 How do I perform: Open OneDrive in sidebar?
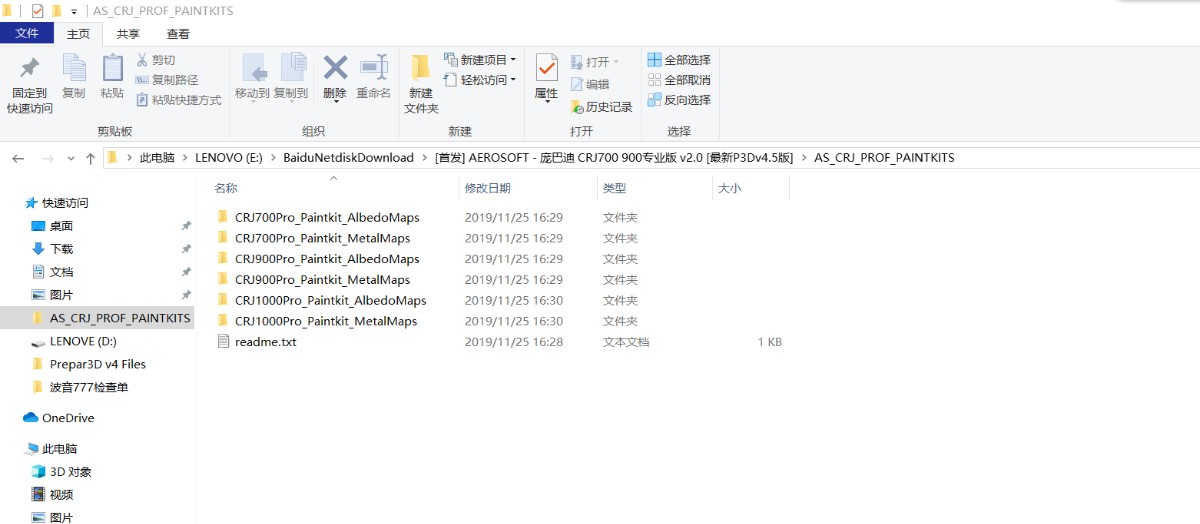click(x=68, y=418)
